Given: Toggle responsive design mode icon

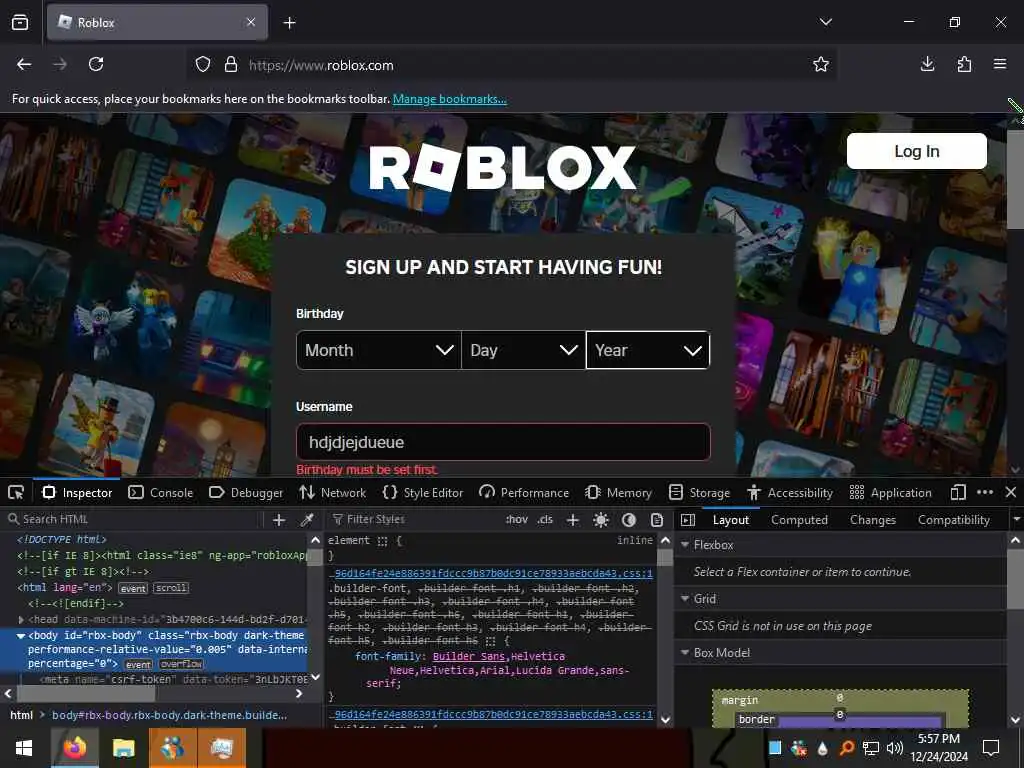Looking at the screenshot, I should pos(958,492).
